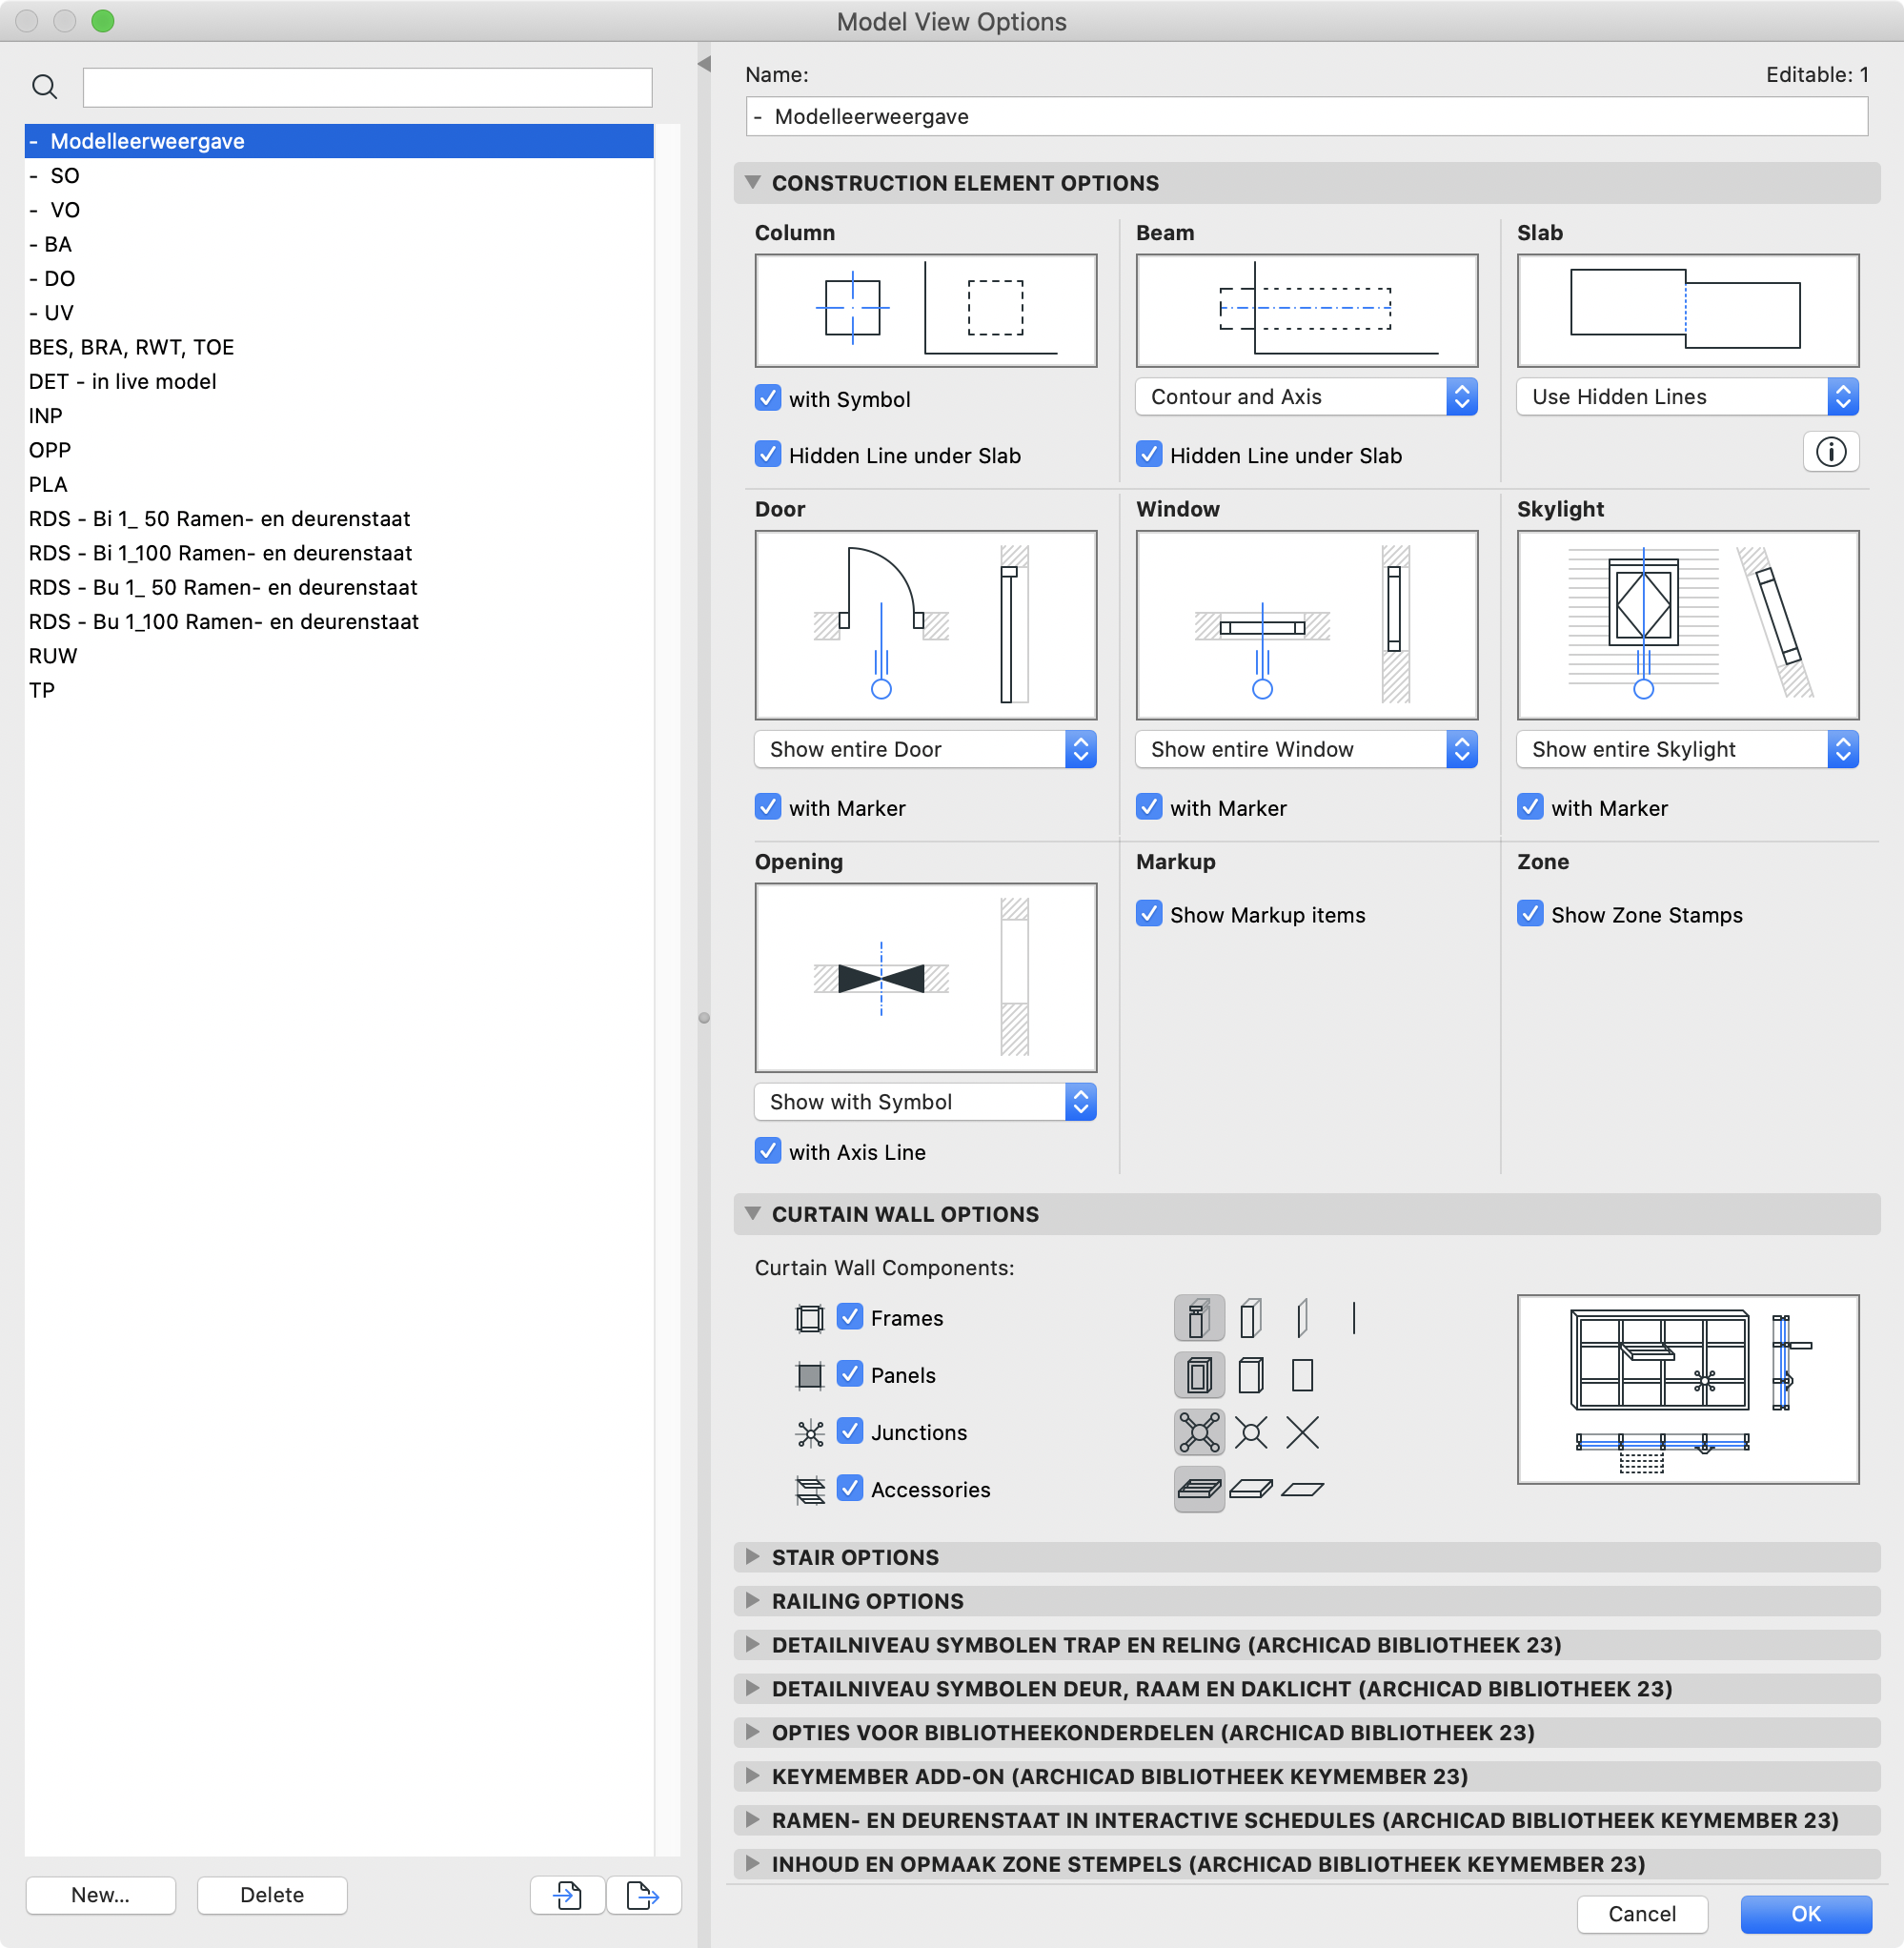1904x1948 pixels.
Task: Collapse Construction Element Options section
Action: 753,183
